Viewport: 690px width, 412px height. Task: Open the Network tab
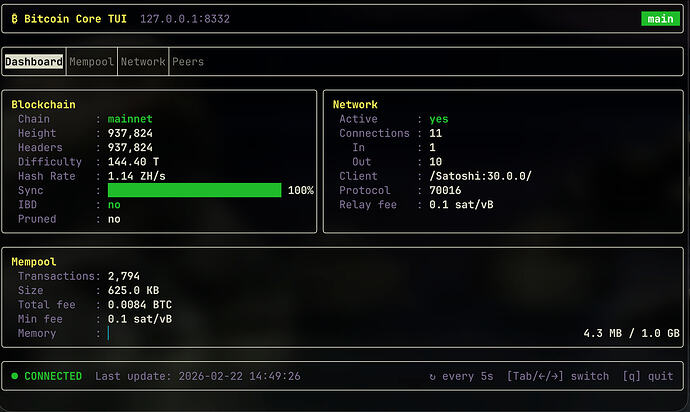(143, 62)
